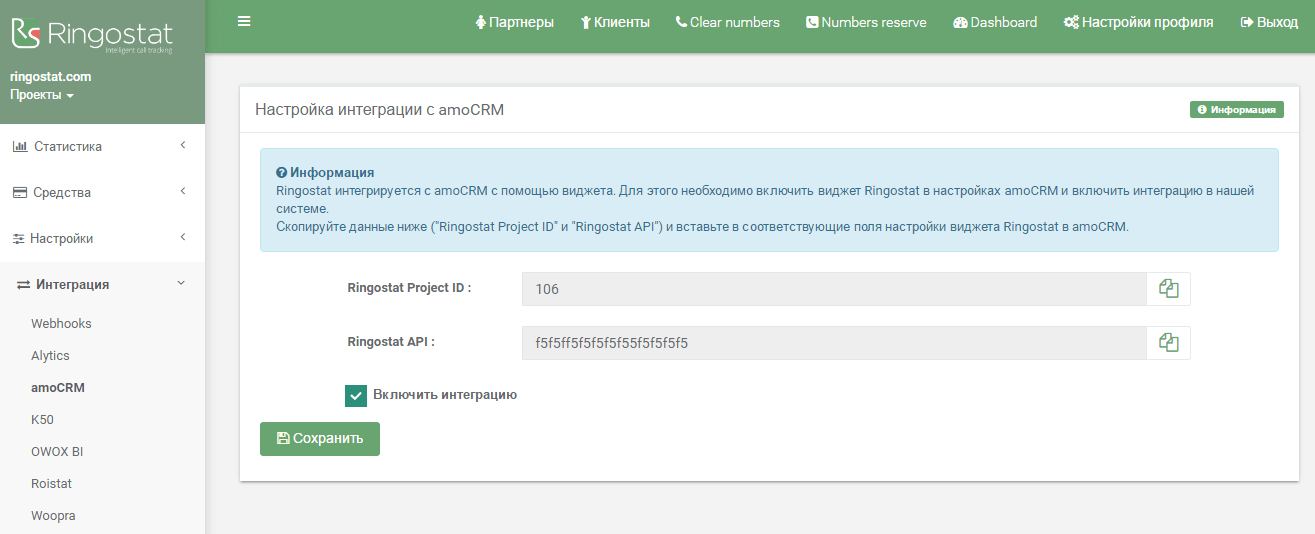
Task: Open the K50 integration
Action: 42,420
